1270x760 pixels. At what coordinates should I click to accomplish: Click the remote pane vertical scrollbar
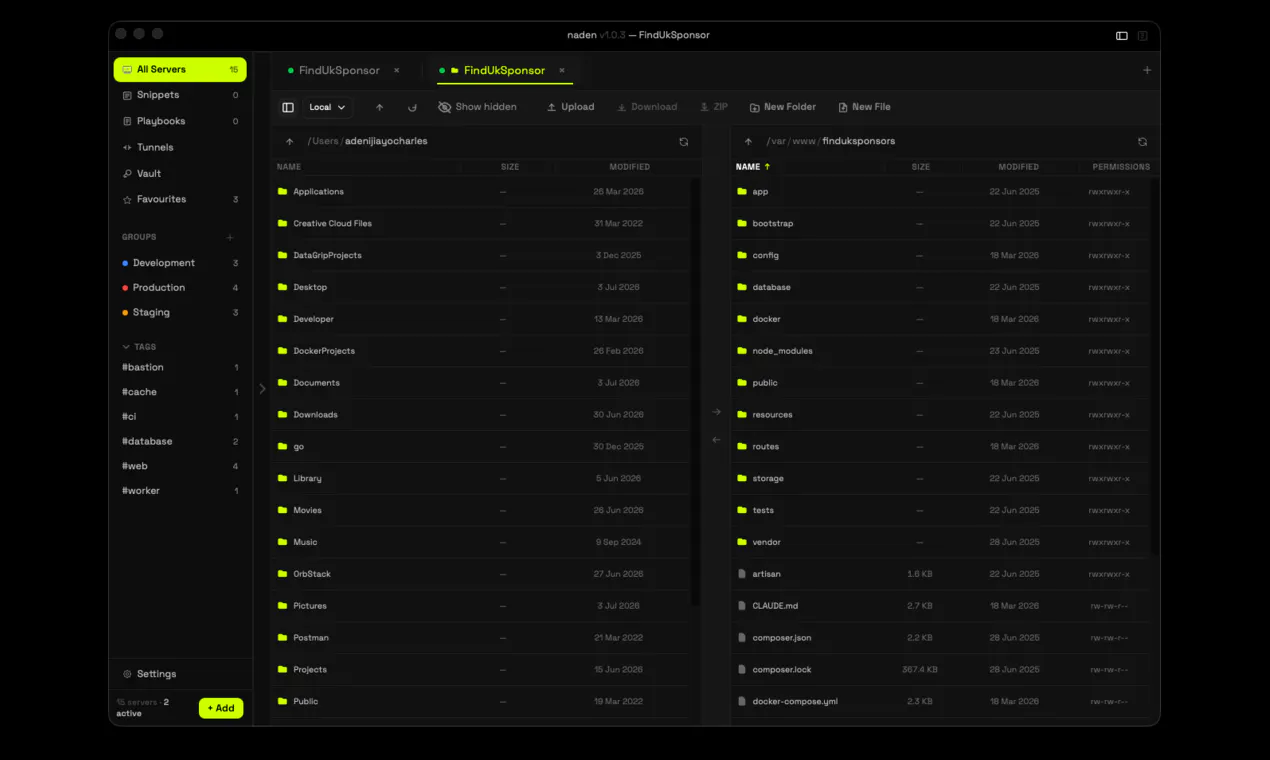[x=1155, y=367]
